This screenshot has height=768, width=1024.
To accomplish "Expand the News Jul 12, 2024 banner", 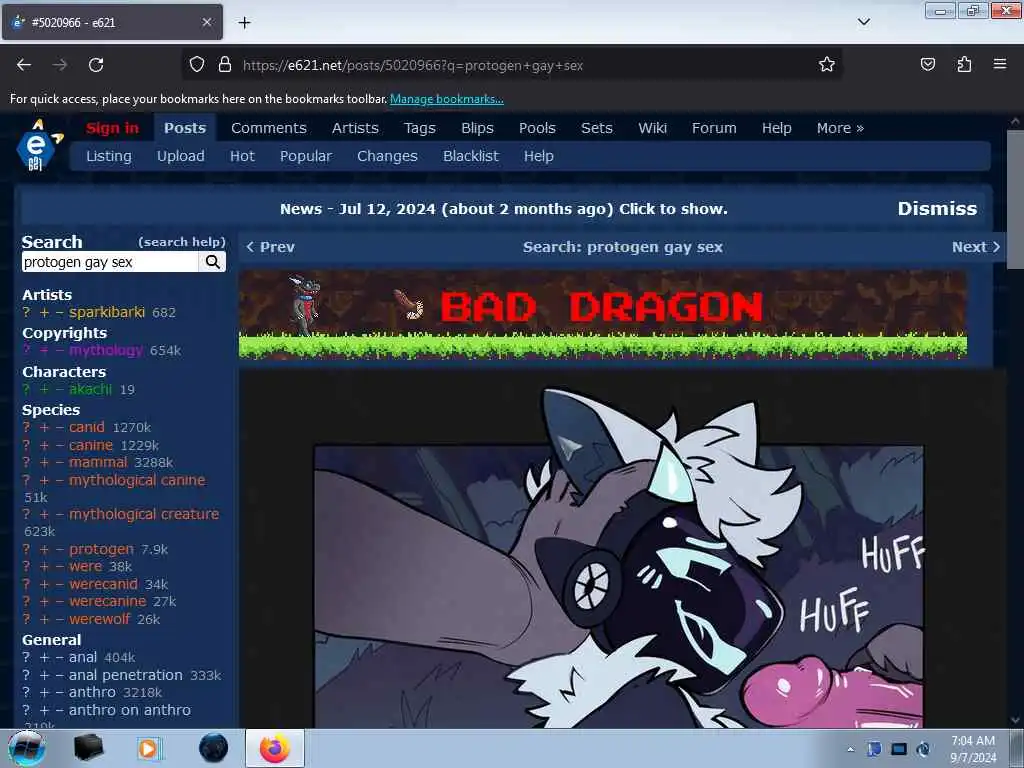I will pyautogui.click(x=504, y=209).
